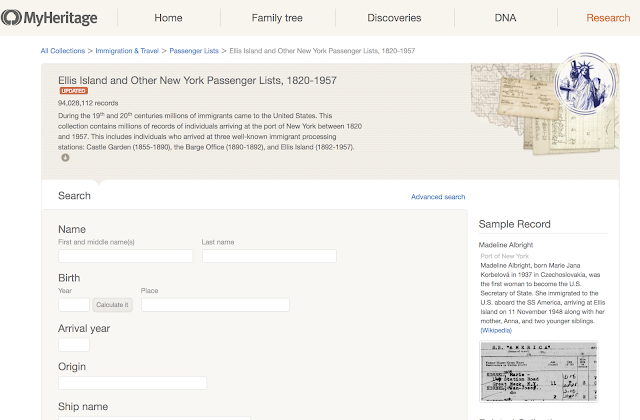Click the UPDATED badge
This screenshot has width=640, height=420.
[74, 91]
